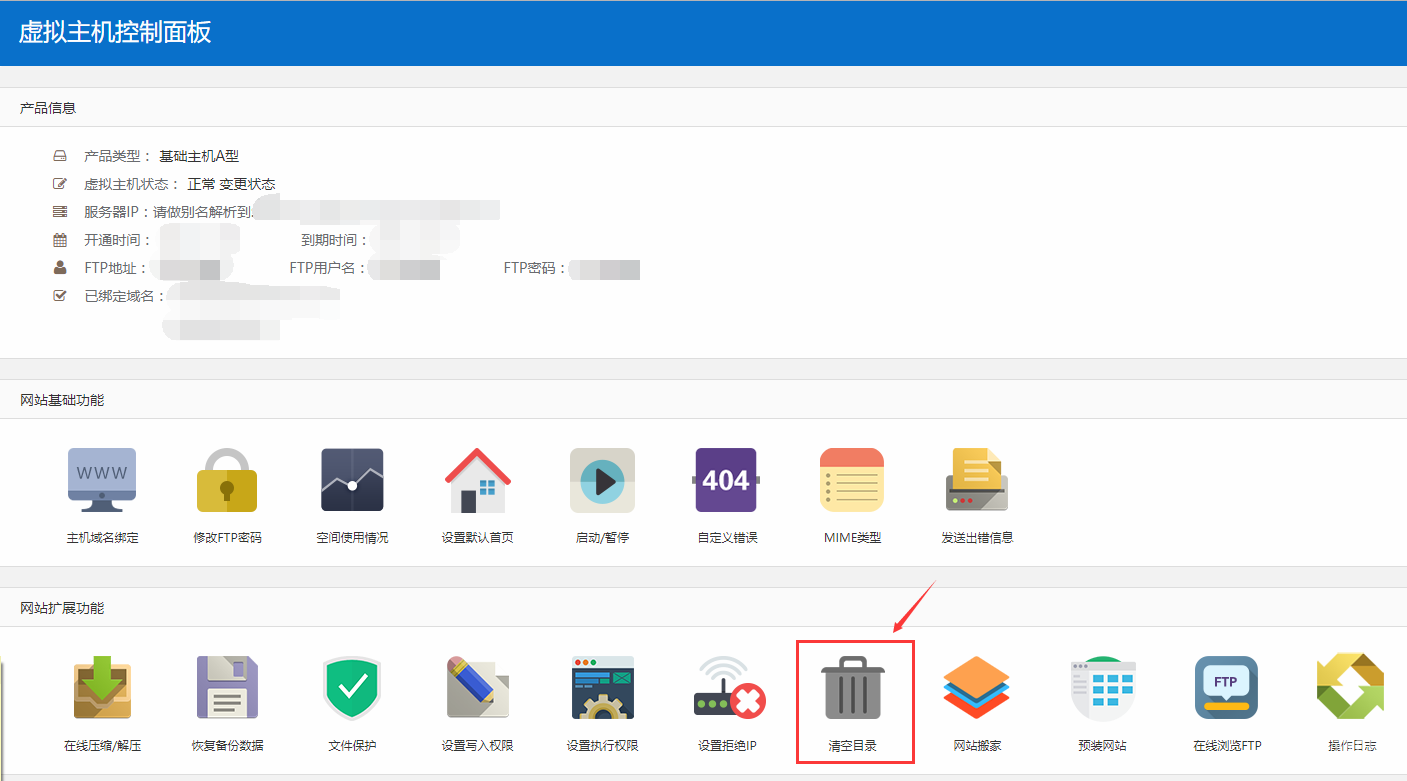
Task: Open the 主机域名绑定 WWW icon
Action: coord(102,481)
